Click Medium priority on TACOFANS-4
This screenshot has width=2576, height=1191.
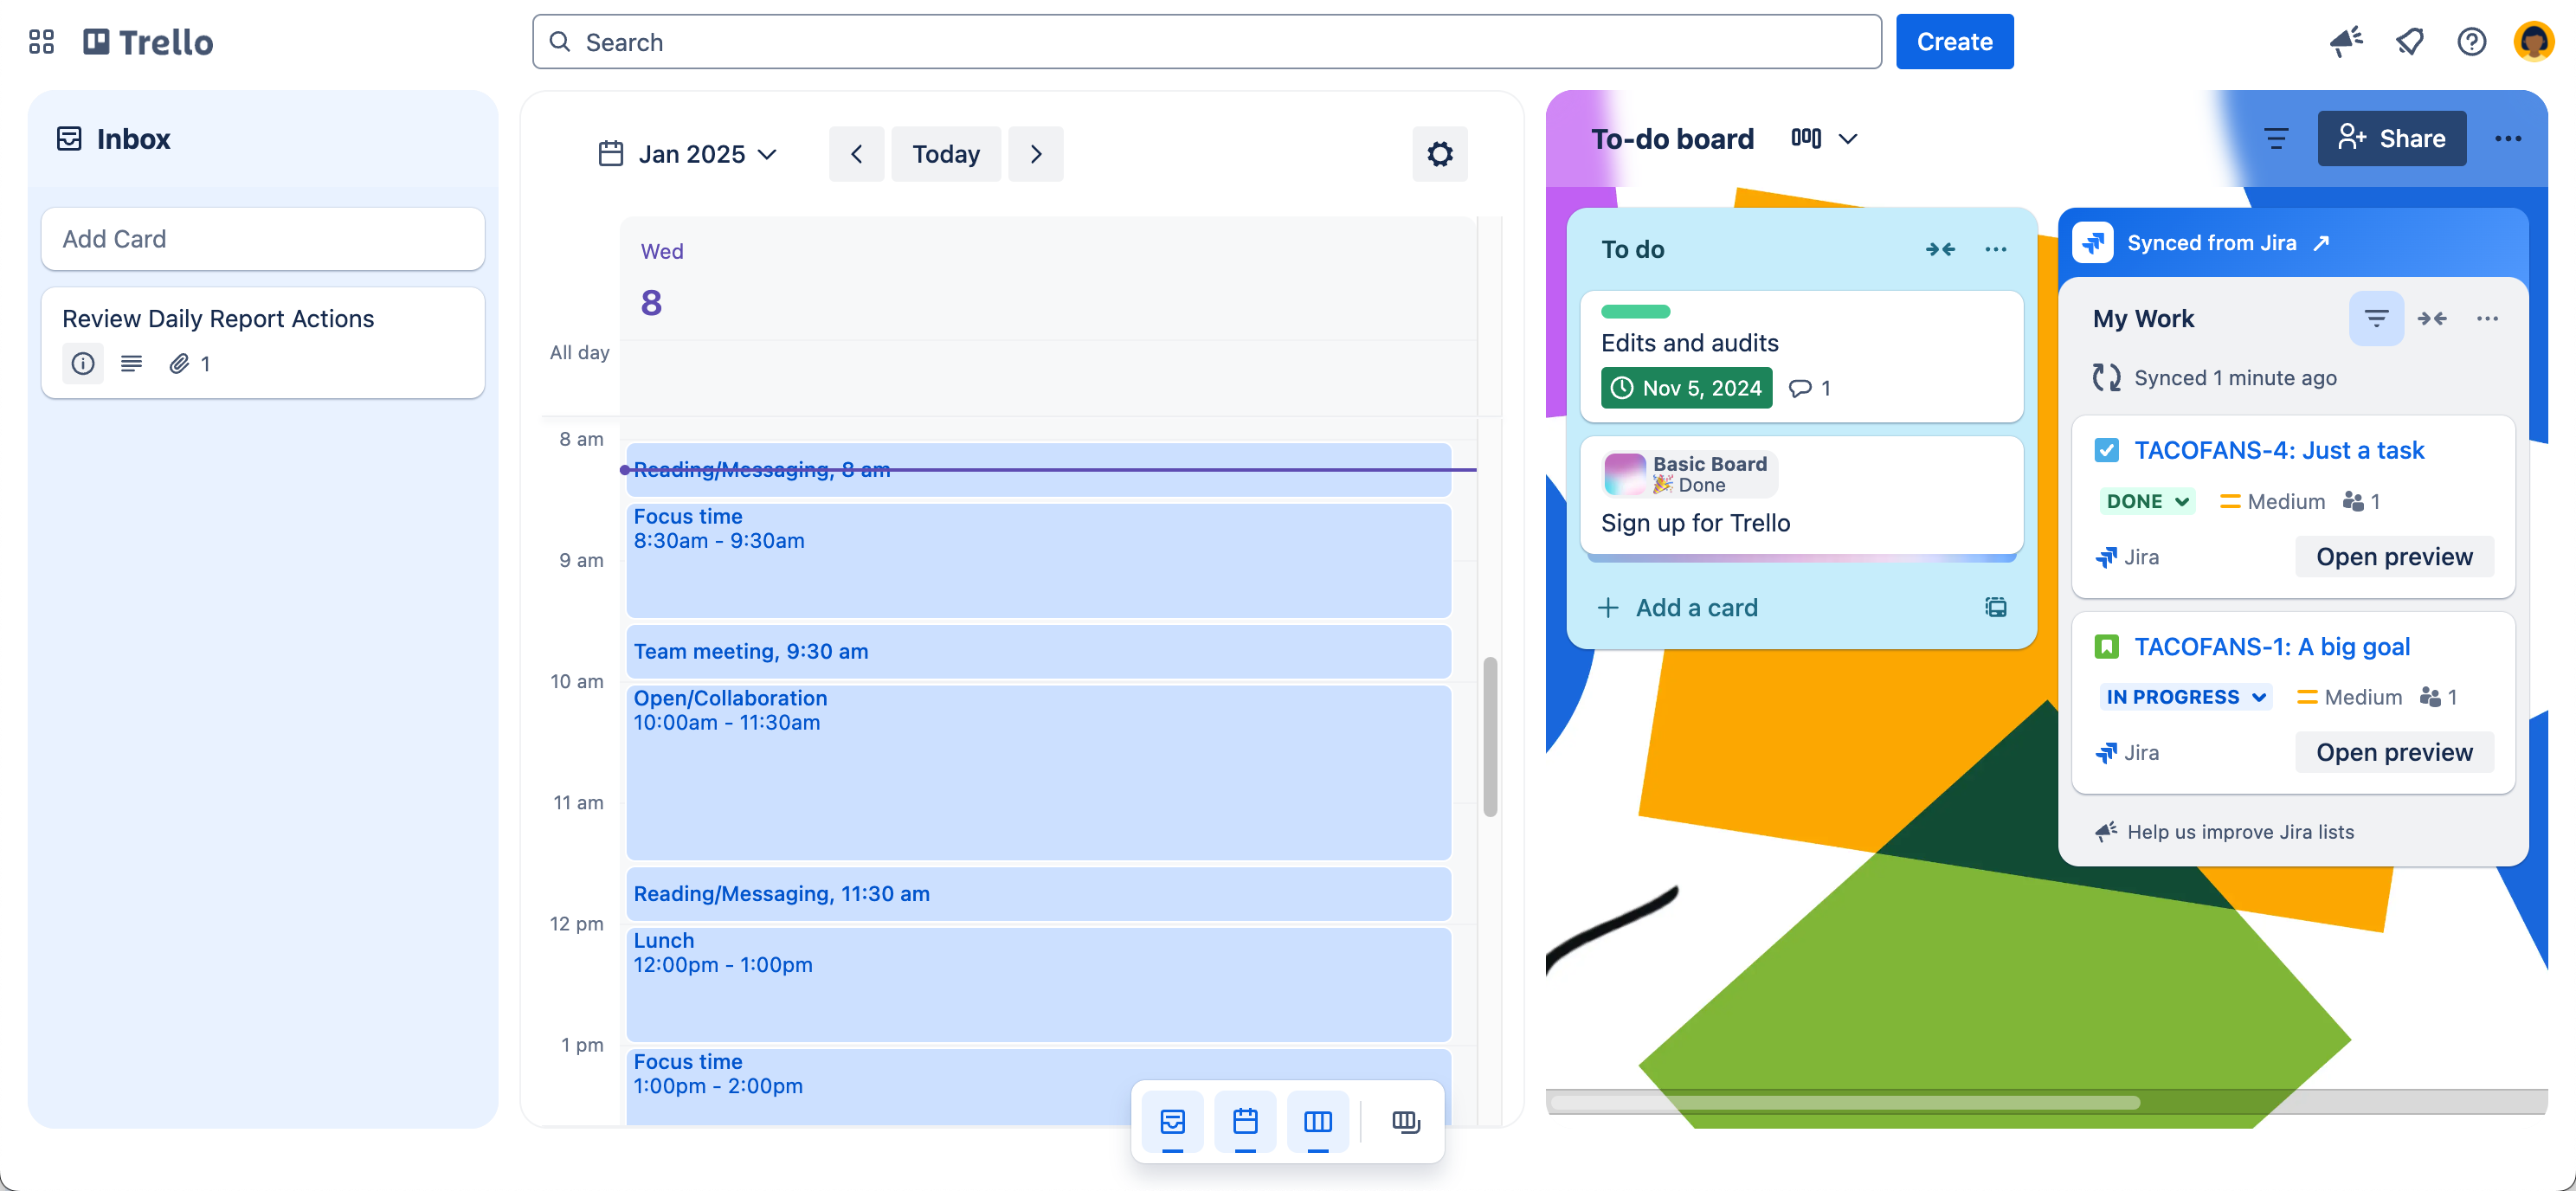(2272, 501)
